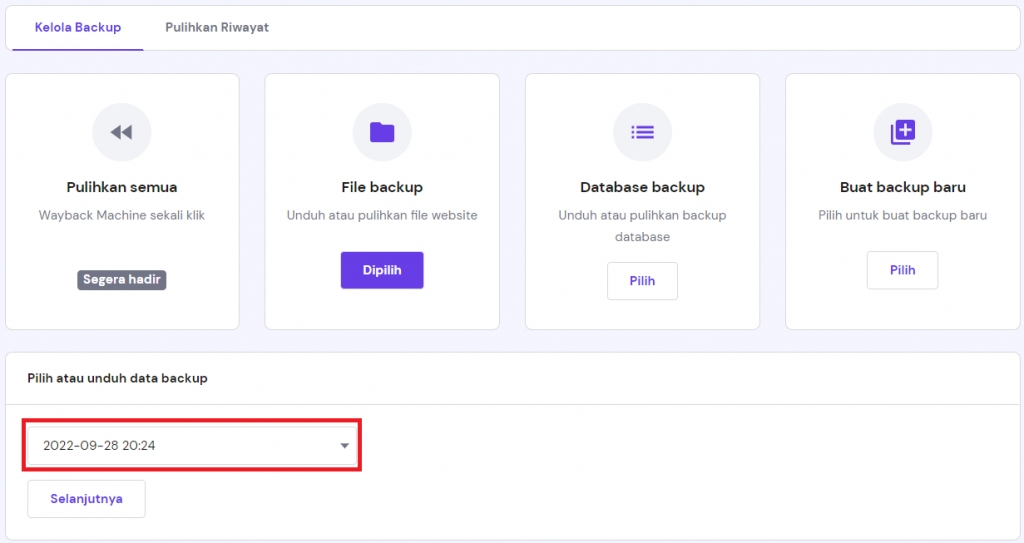Click the dropdown arrow beside the date
The image size is (1024, 543).
coord(344,446)
